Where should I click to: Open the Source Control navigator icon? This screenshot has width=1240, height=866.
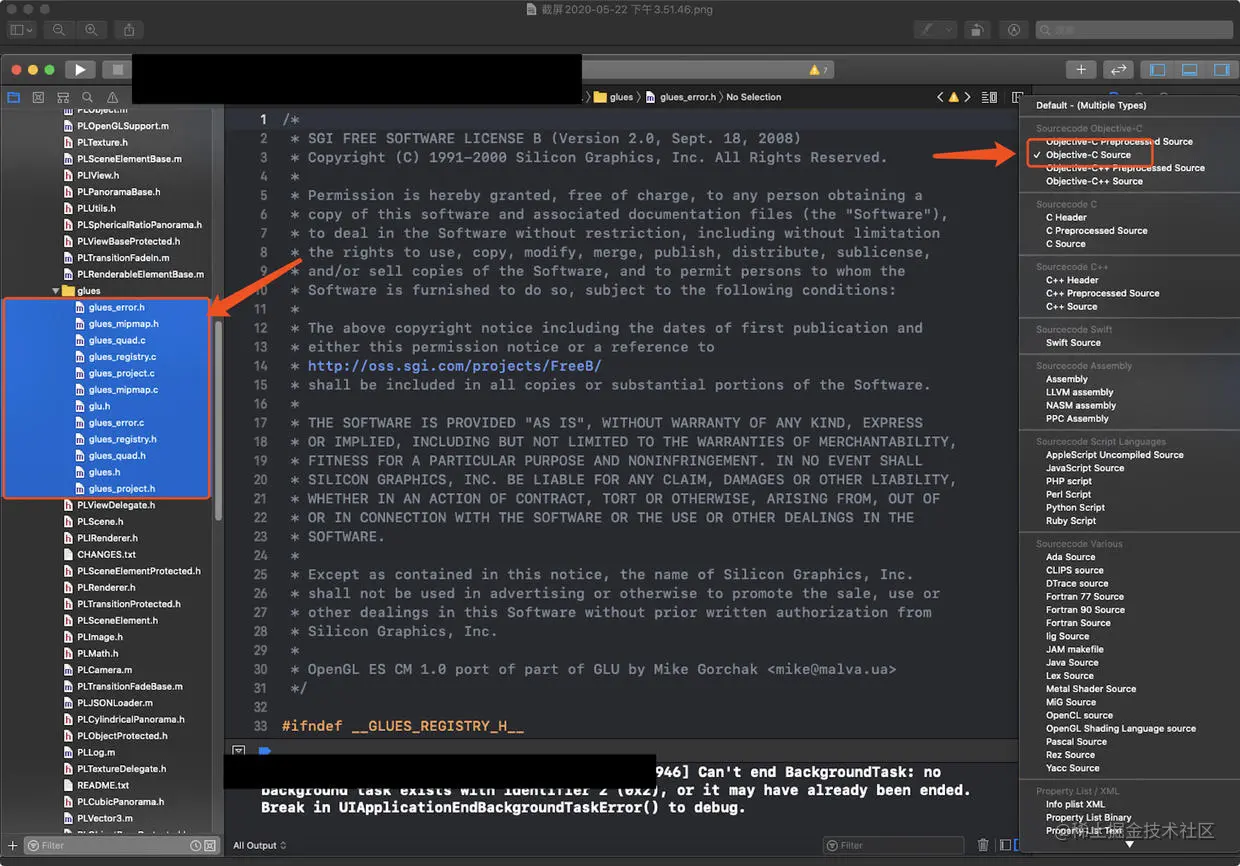pos(38,97)
